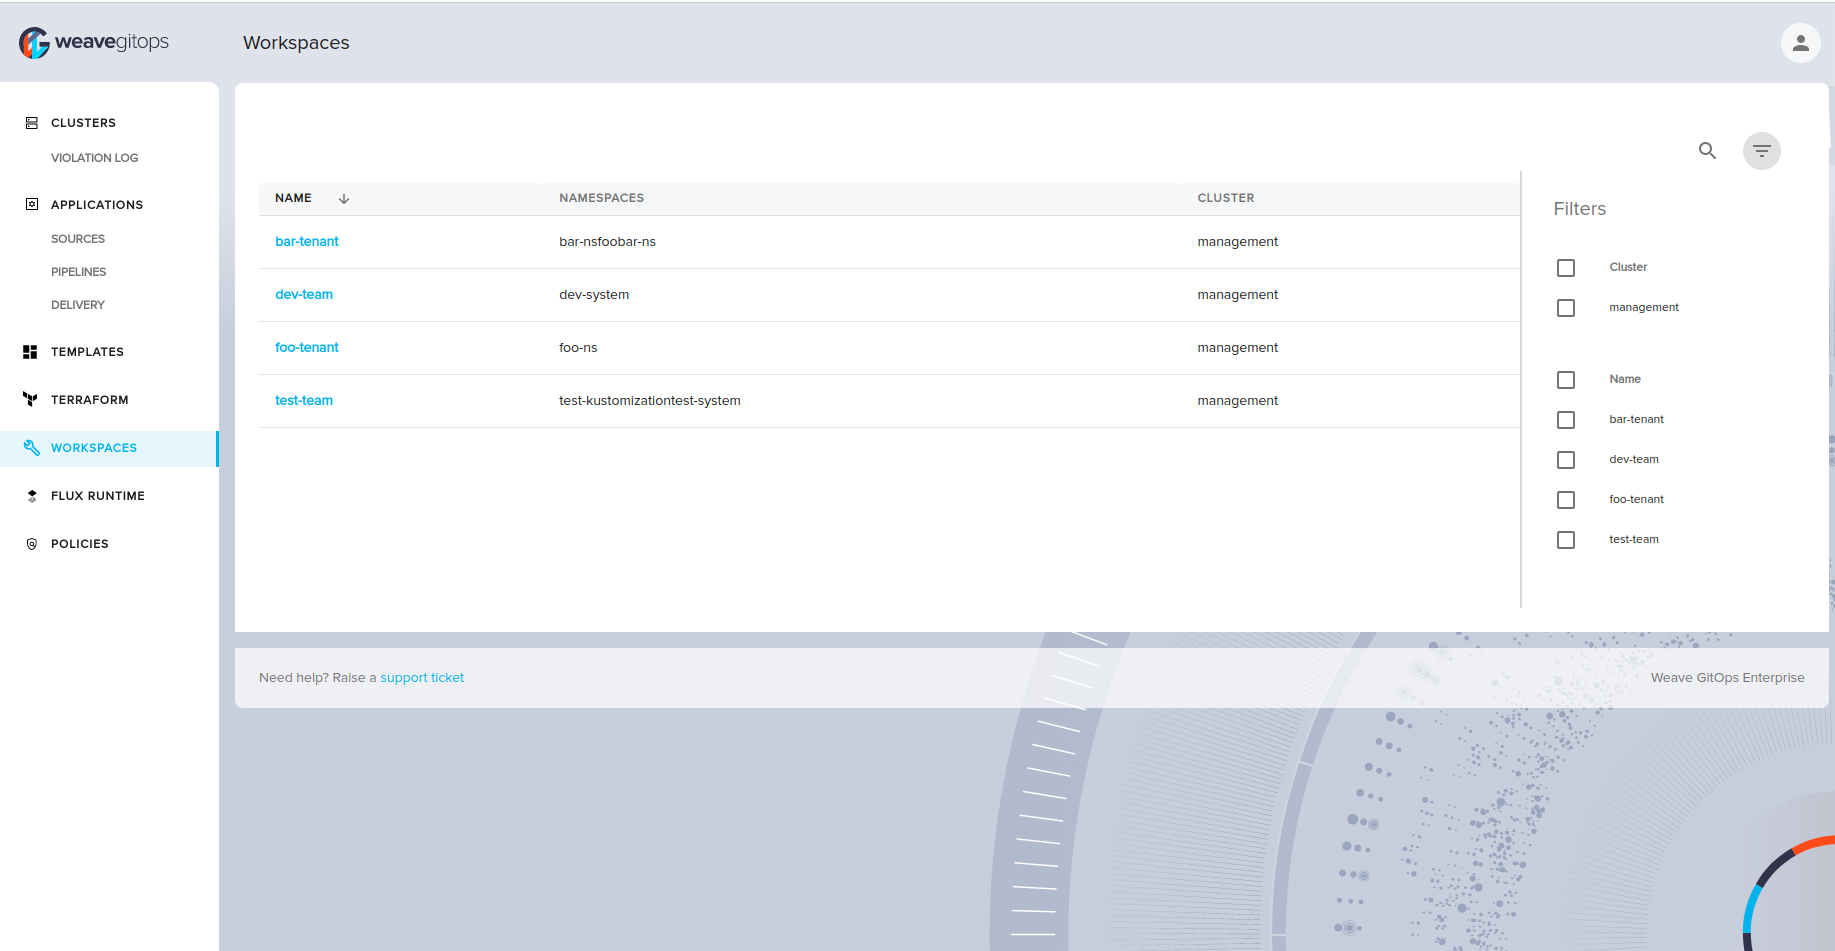This screenshot has height=951, width=1835.
Task: Click the Clusters sidebar icon
Action: coord(32,123)
